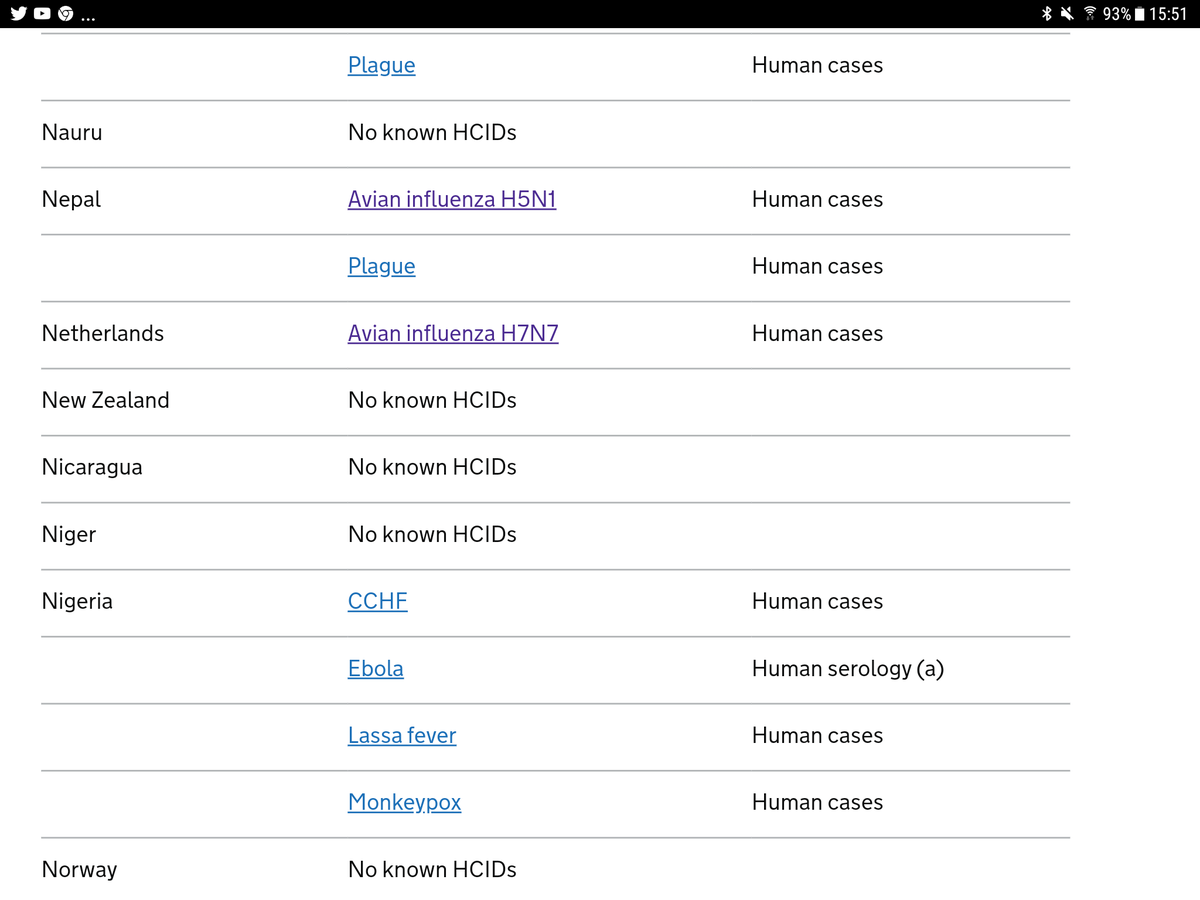The image size is (1200, 900).
Task: Click 'No known HCIDs' in Nauru row
Action: (x=432, y=132)
